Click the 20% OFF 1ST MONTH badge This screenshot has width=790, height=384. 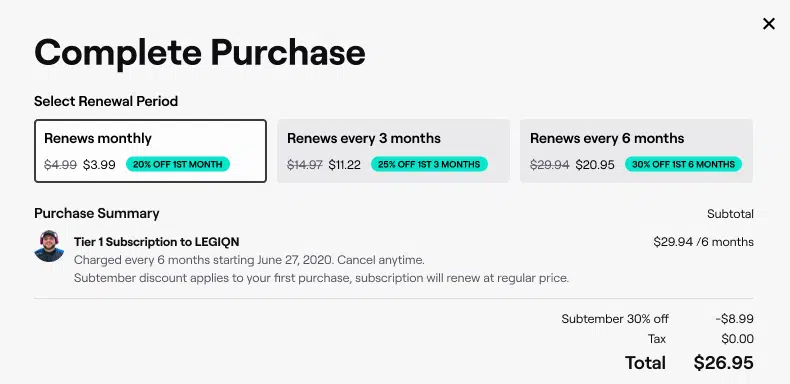coord(177,164)
